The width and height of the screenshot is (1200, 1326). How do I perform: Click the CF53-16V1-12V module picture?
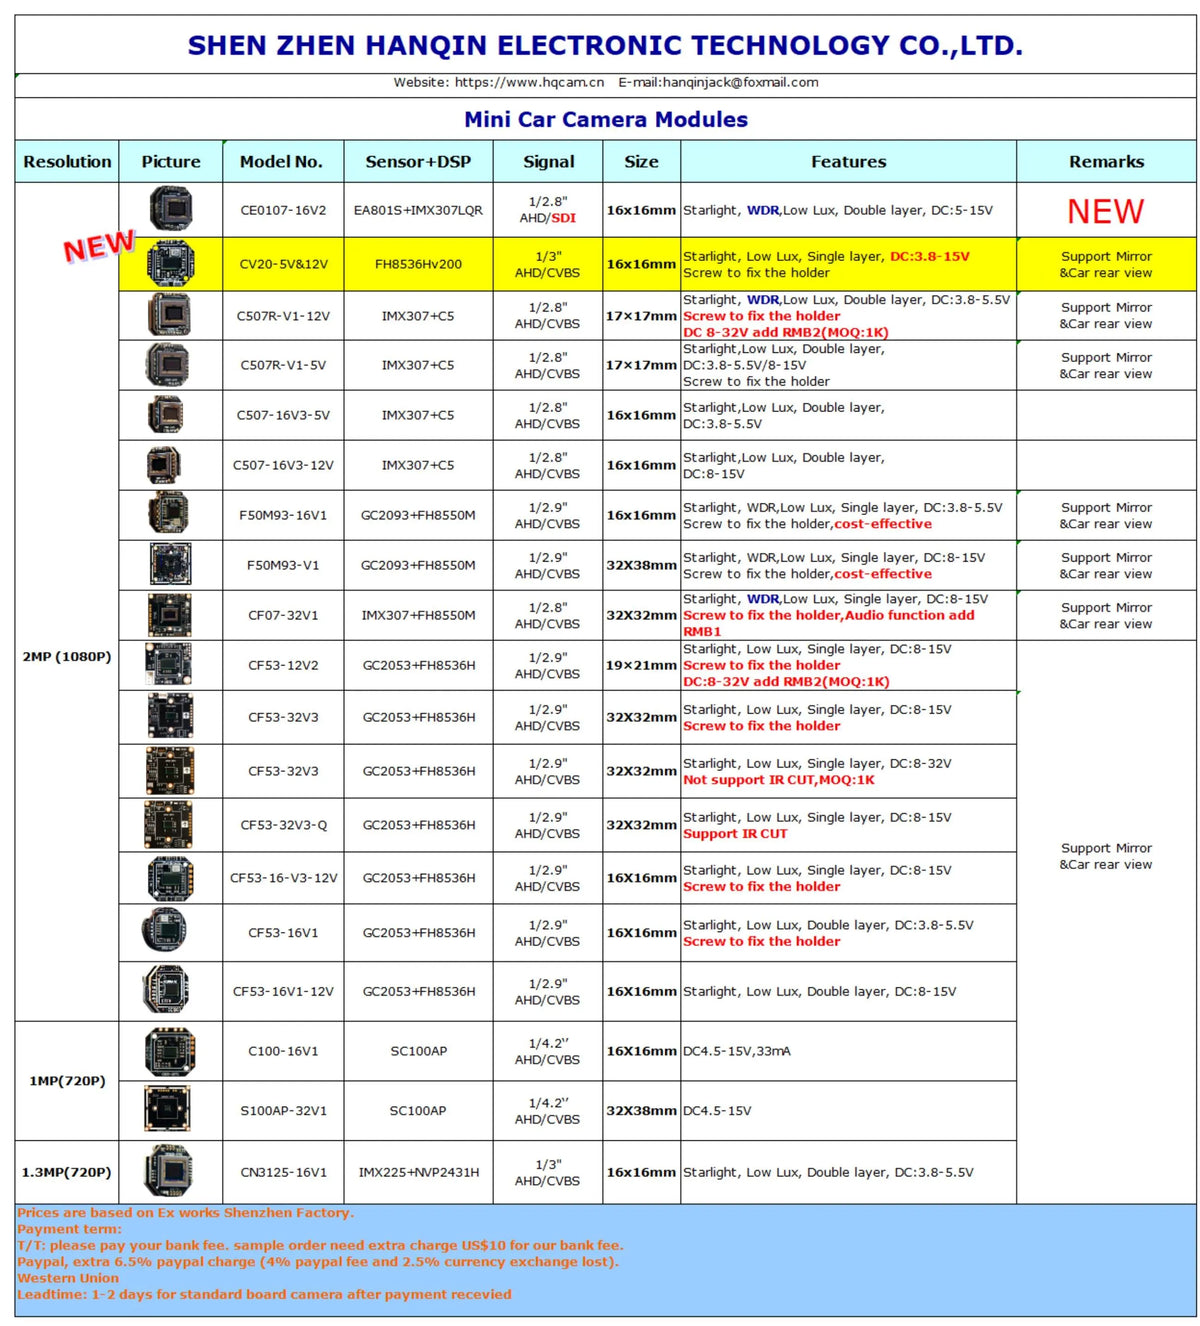[166, 991]
